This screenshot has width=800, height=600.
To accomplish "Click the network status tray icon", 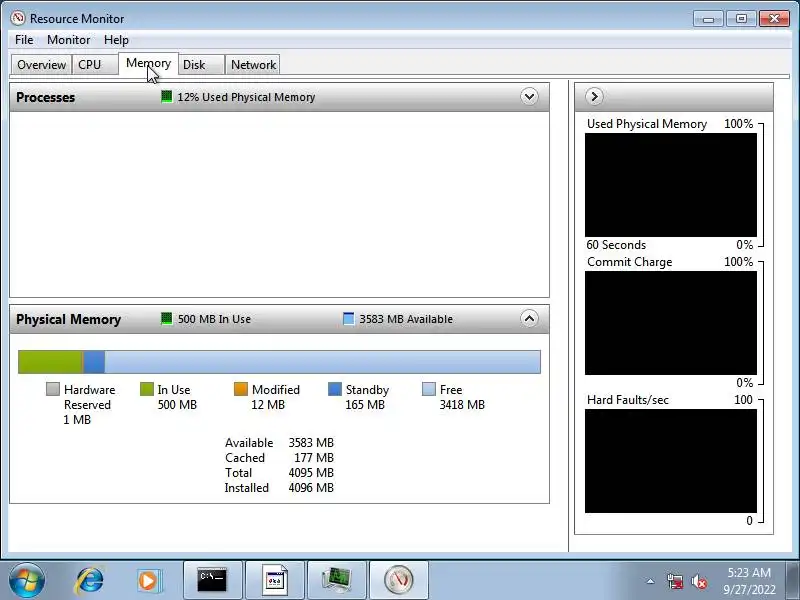I will click(x=674, y=581).
